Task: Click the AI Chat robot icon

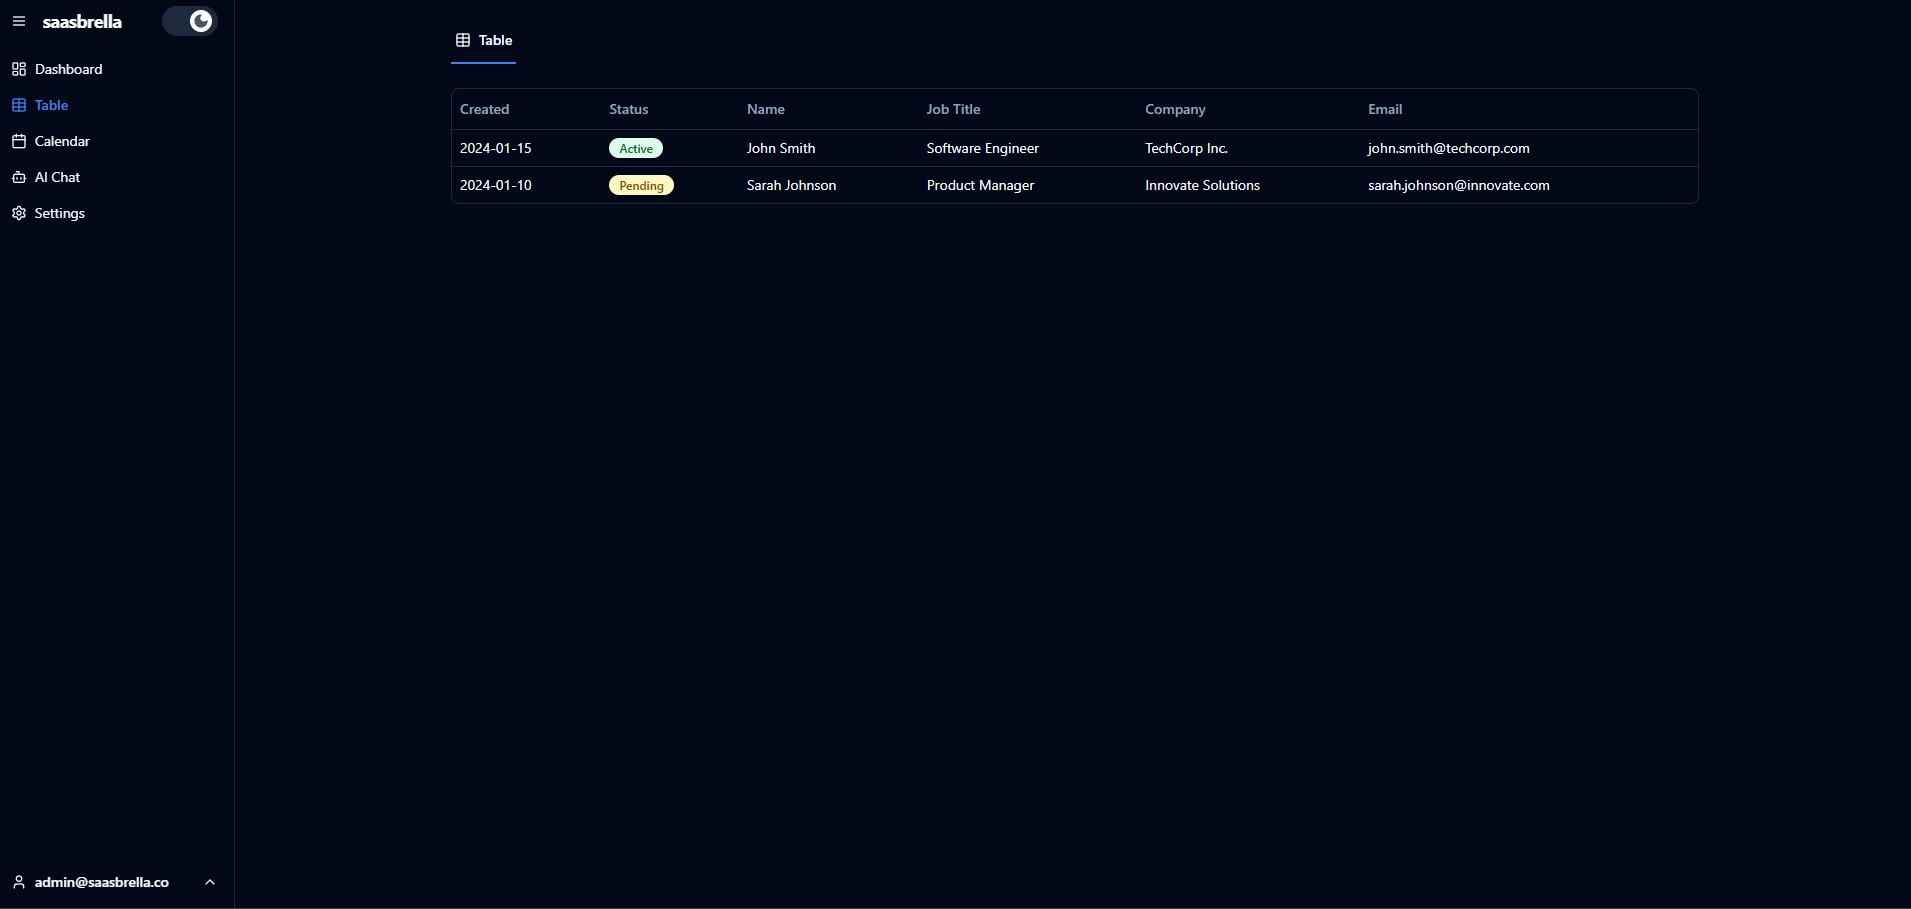Action: coord(19,177)
